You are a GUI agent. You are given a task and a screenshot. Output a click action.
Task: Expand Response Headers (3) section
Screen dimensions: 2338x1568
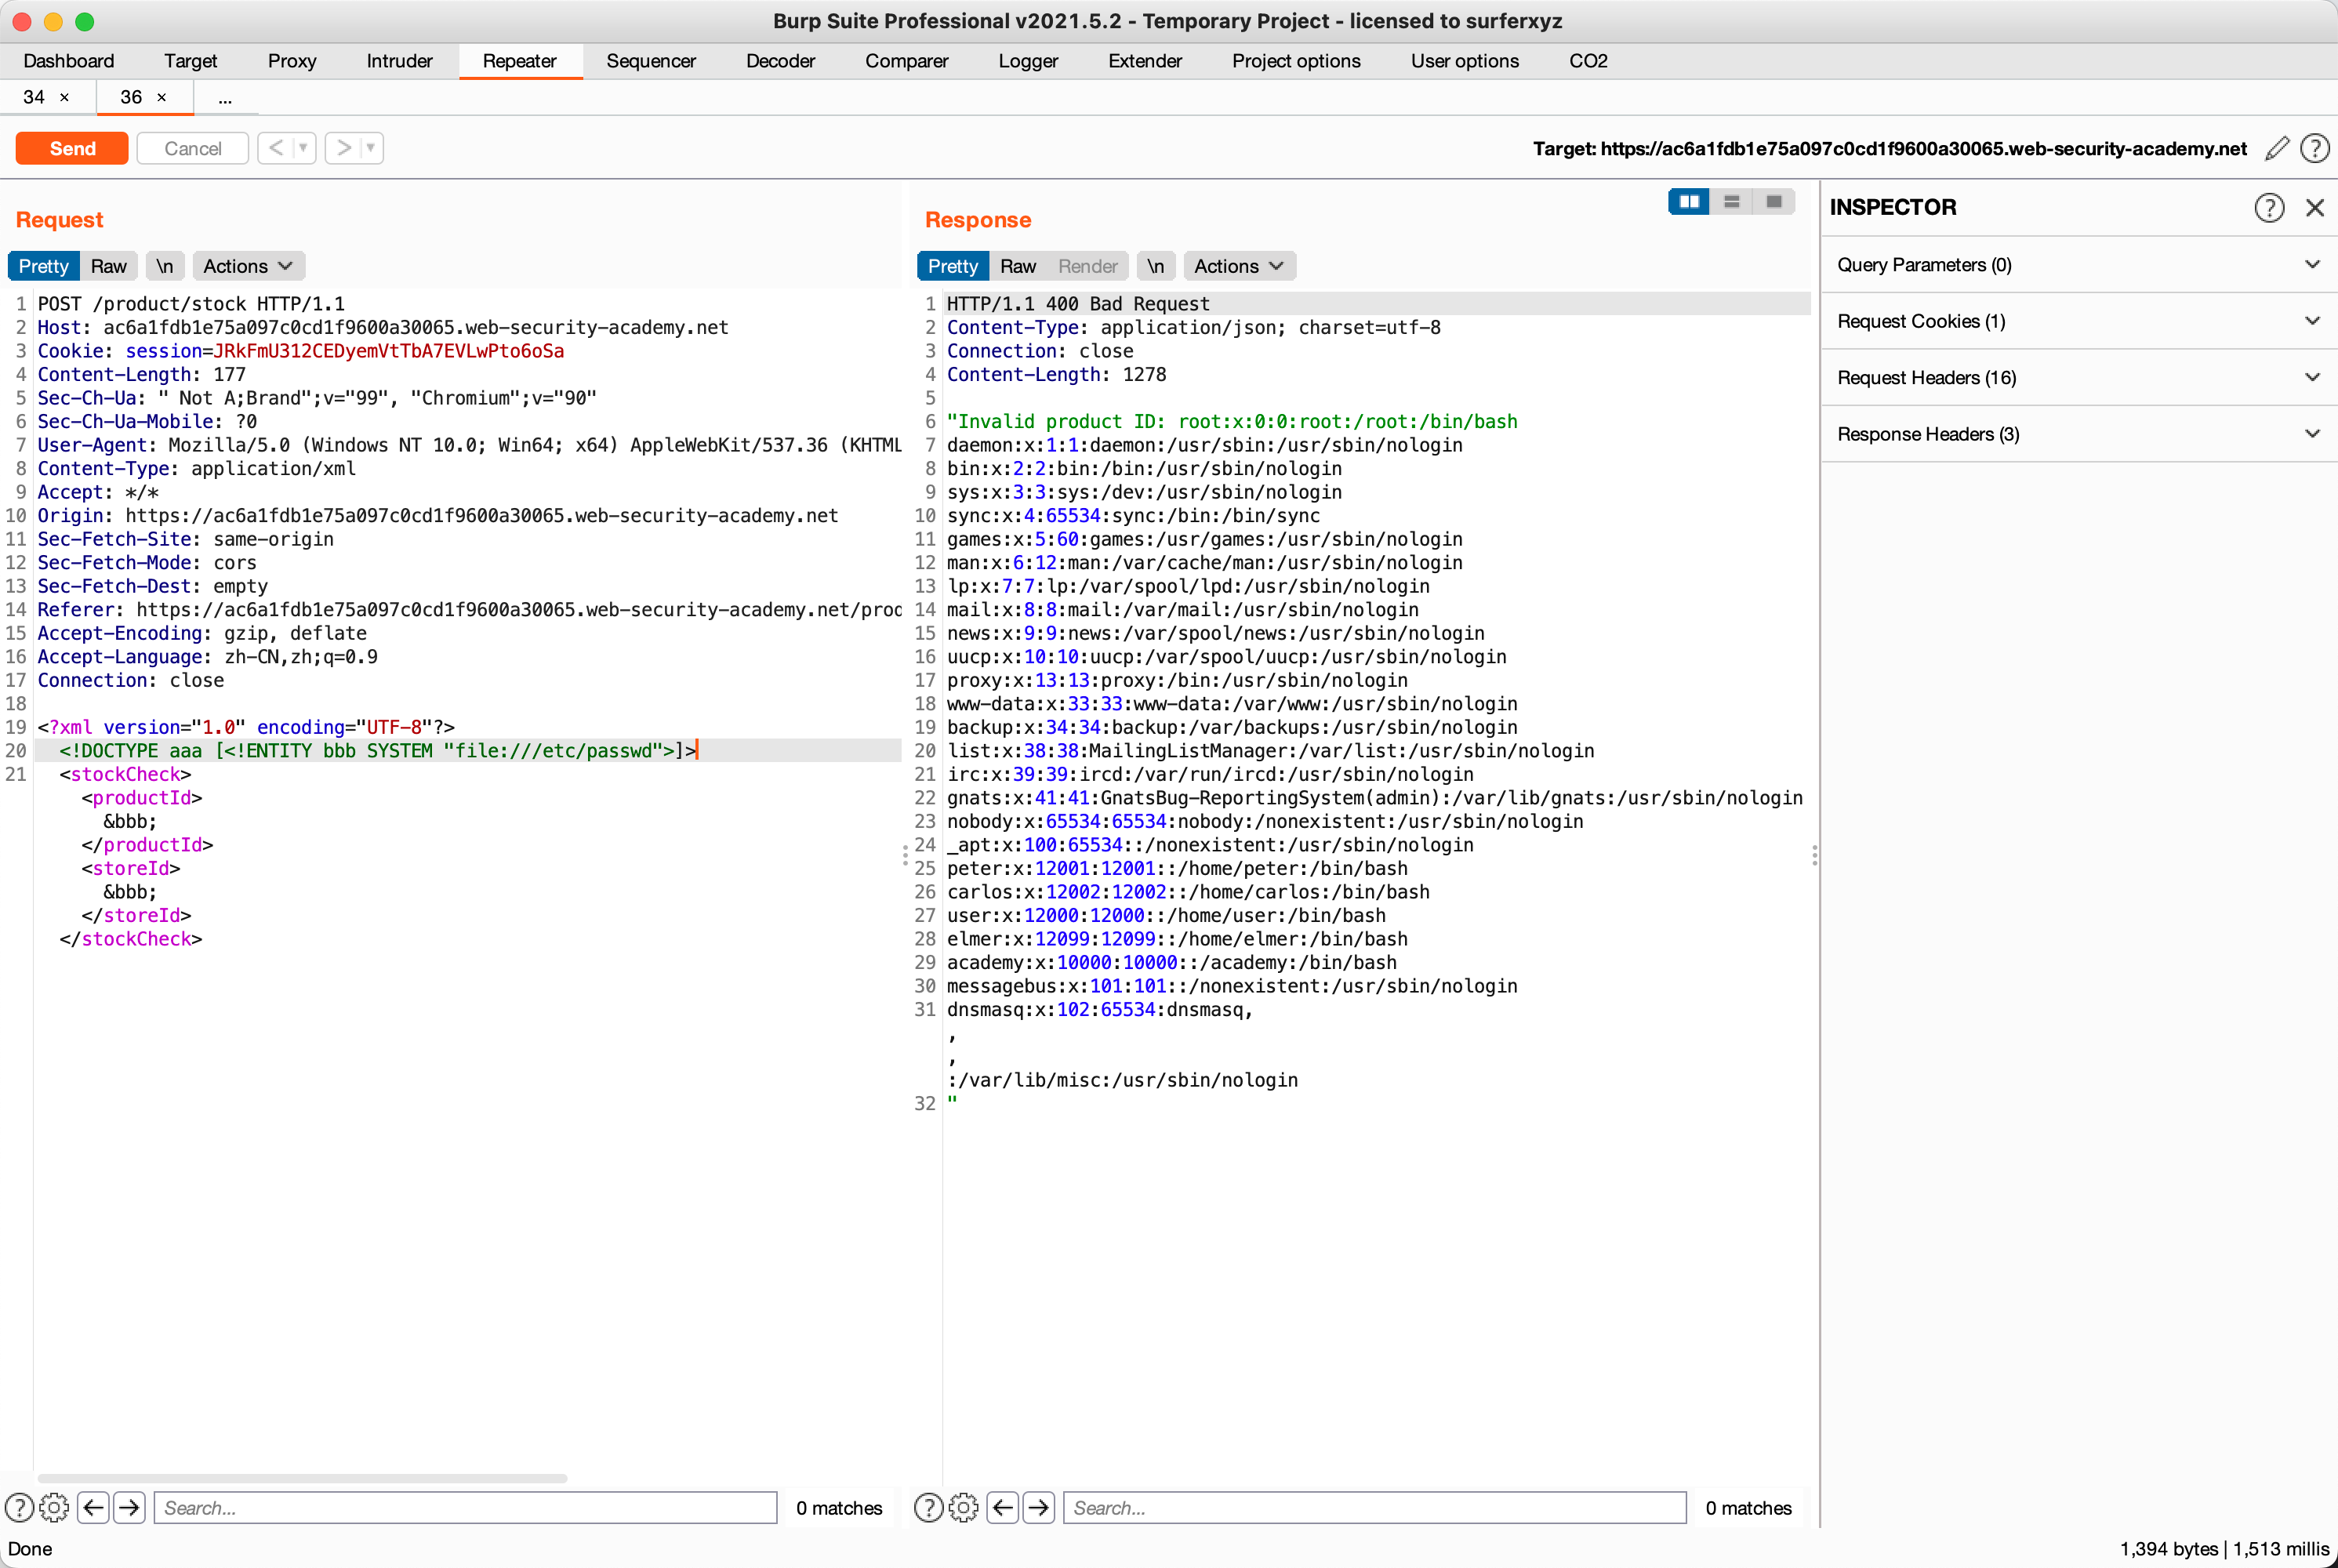(x=2079, y=434)
